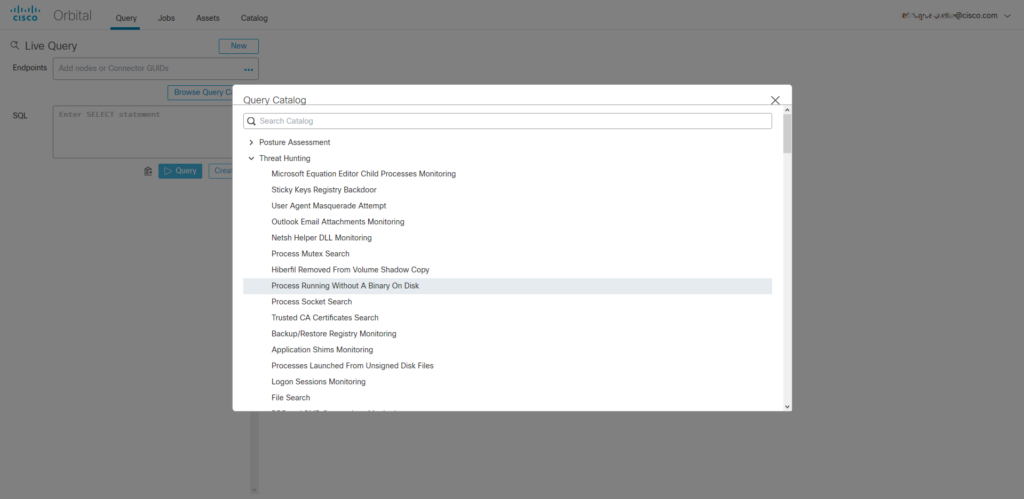Go to the Catalog tab
Image resolution: width=1024 pixels, height=499 pixels.
[x=254, y=18]
